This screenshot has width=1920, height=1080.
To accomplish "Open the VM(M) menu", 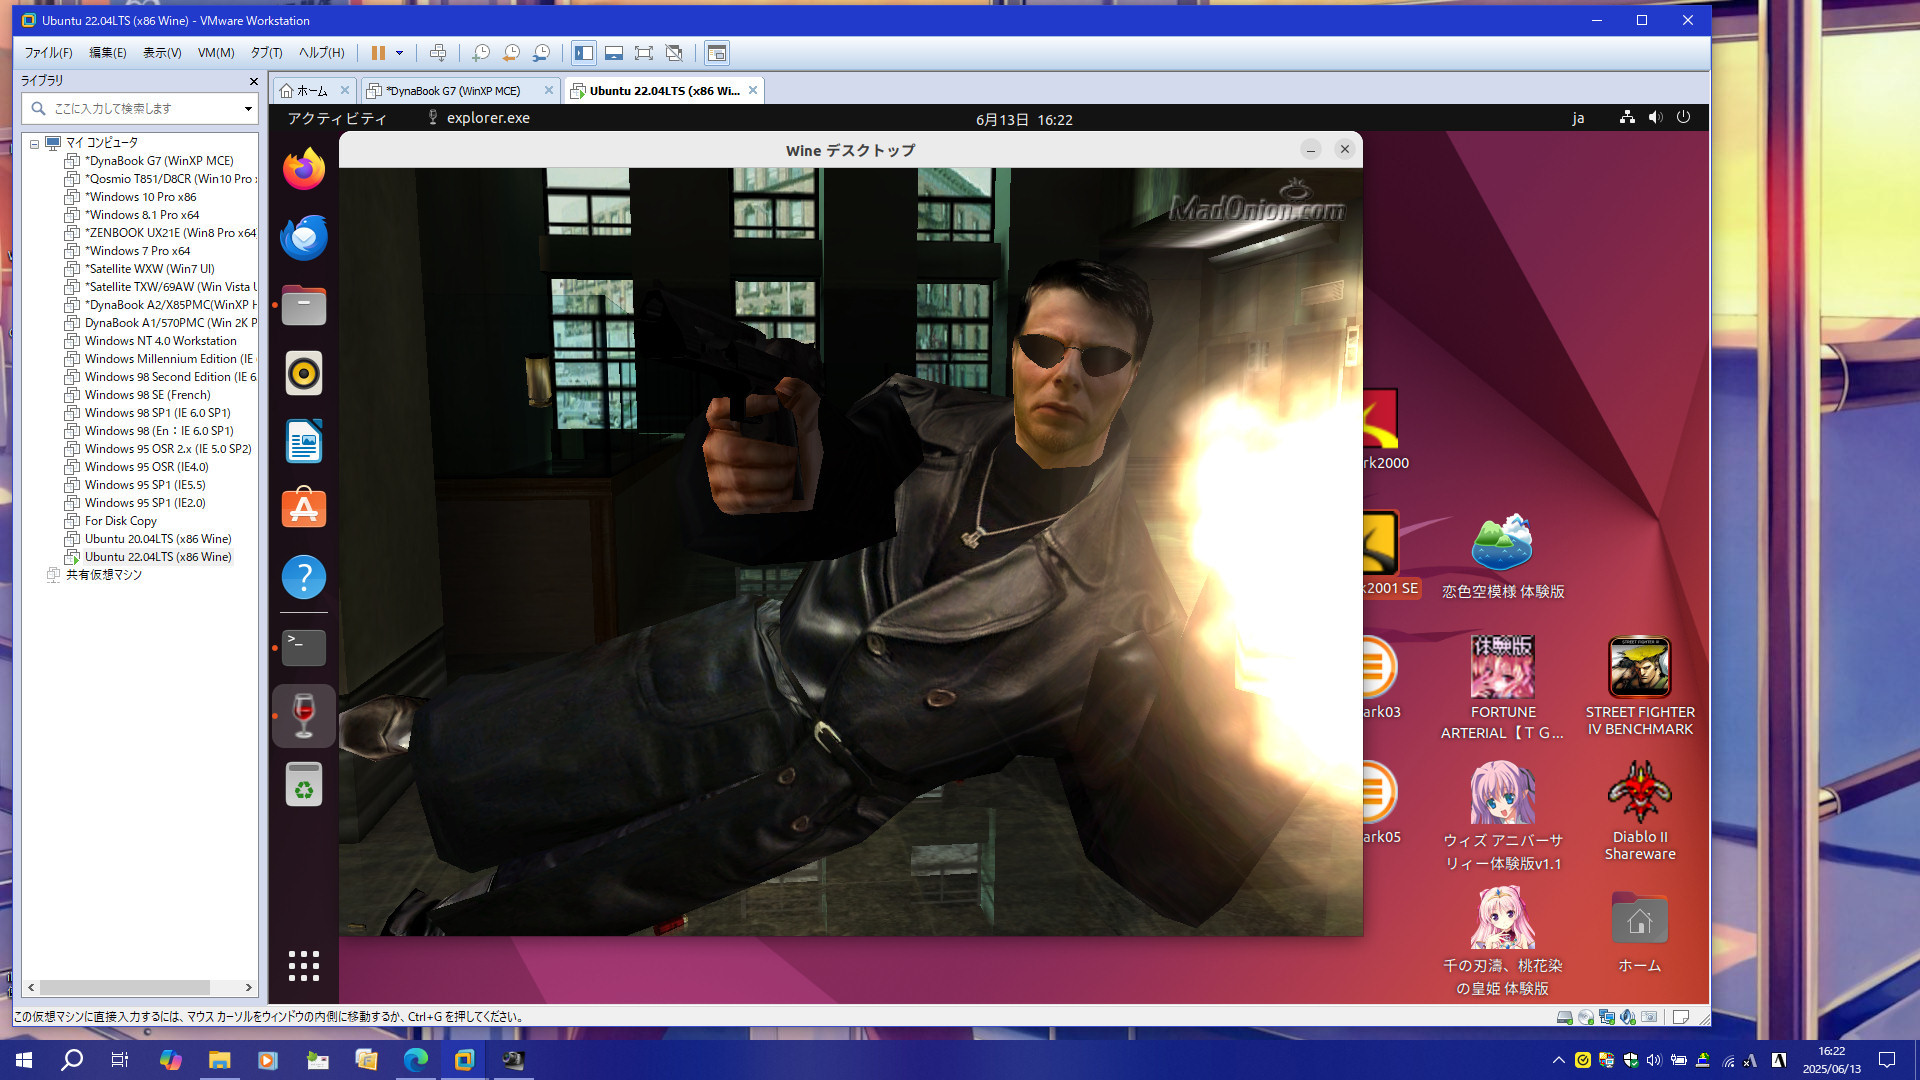I will (216, 53).
